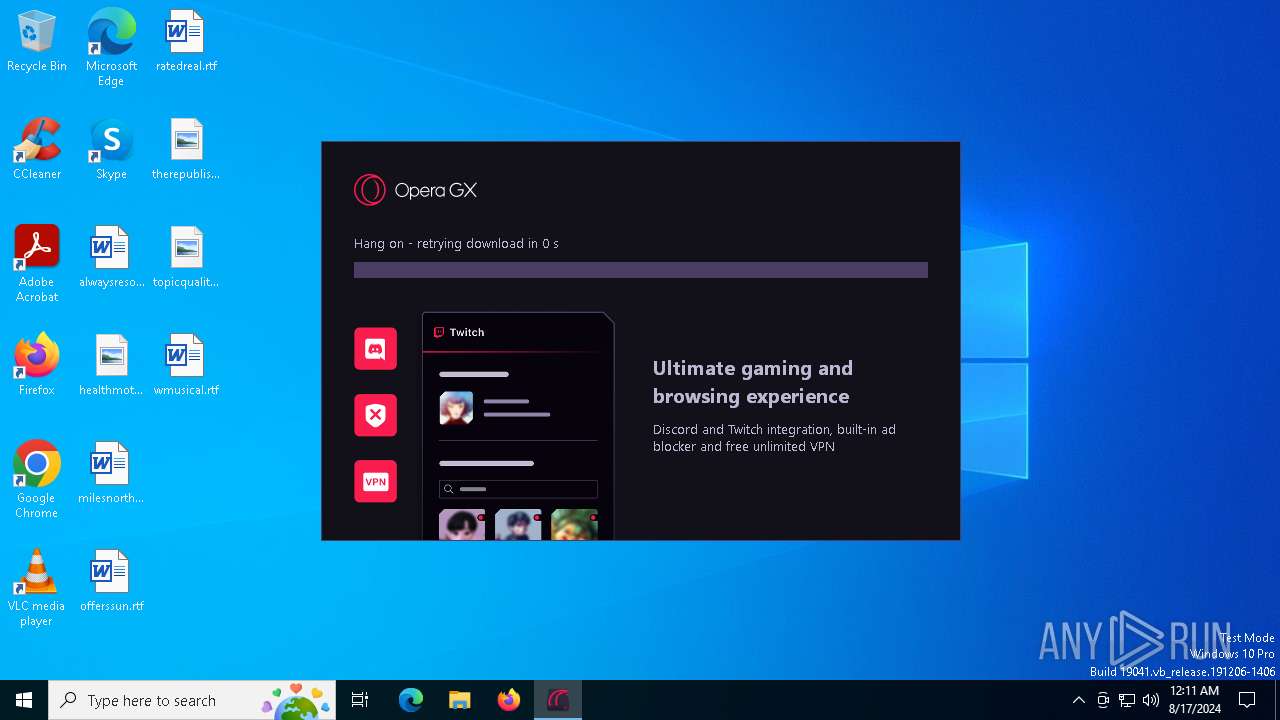This screenshot has height=720, width=1280.
Task: Click the first streamer thumbnail in the Twitch preview
Action: coord(462,525)
